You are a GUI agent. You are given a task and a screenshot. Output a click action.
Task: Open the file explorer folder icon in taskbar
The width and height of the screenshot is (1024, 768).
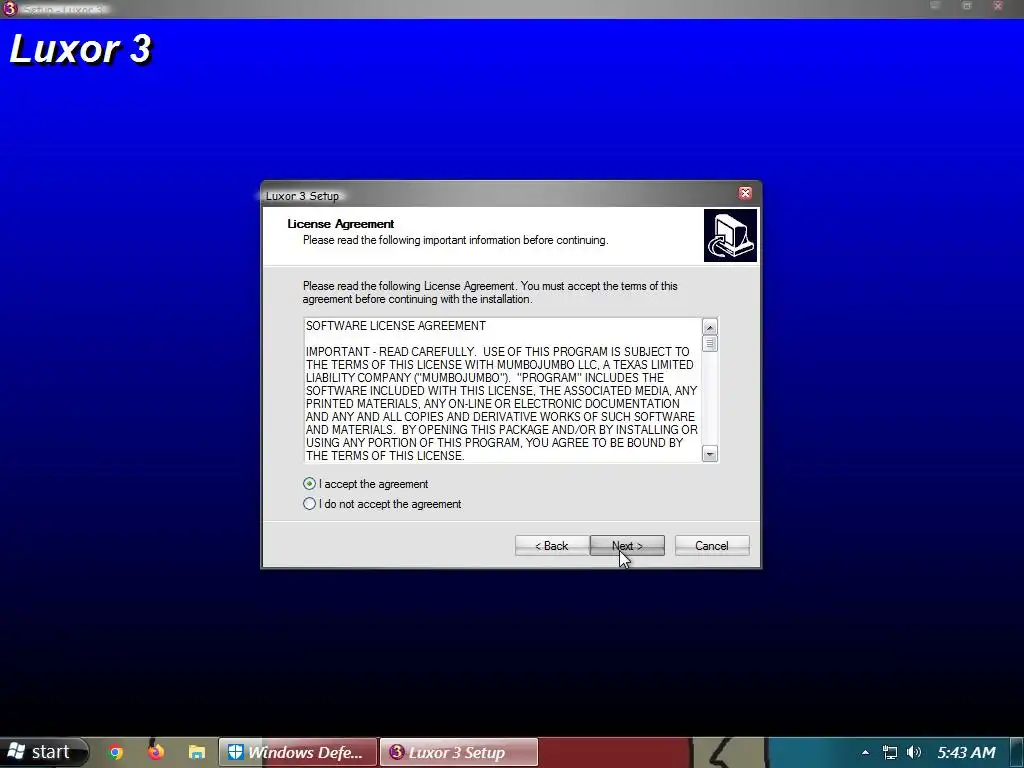[x=197, y=752]
